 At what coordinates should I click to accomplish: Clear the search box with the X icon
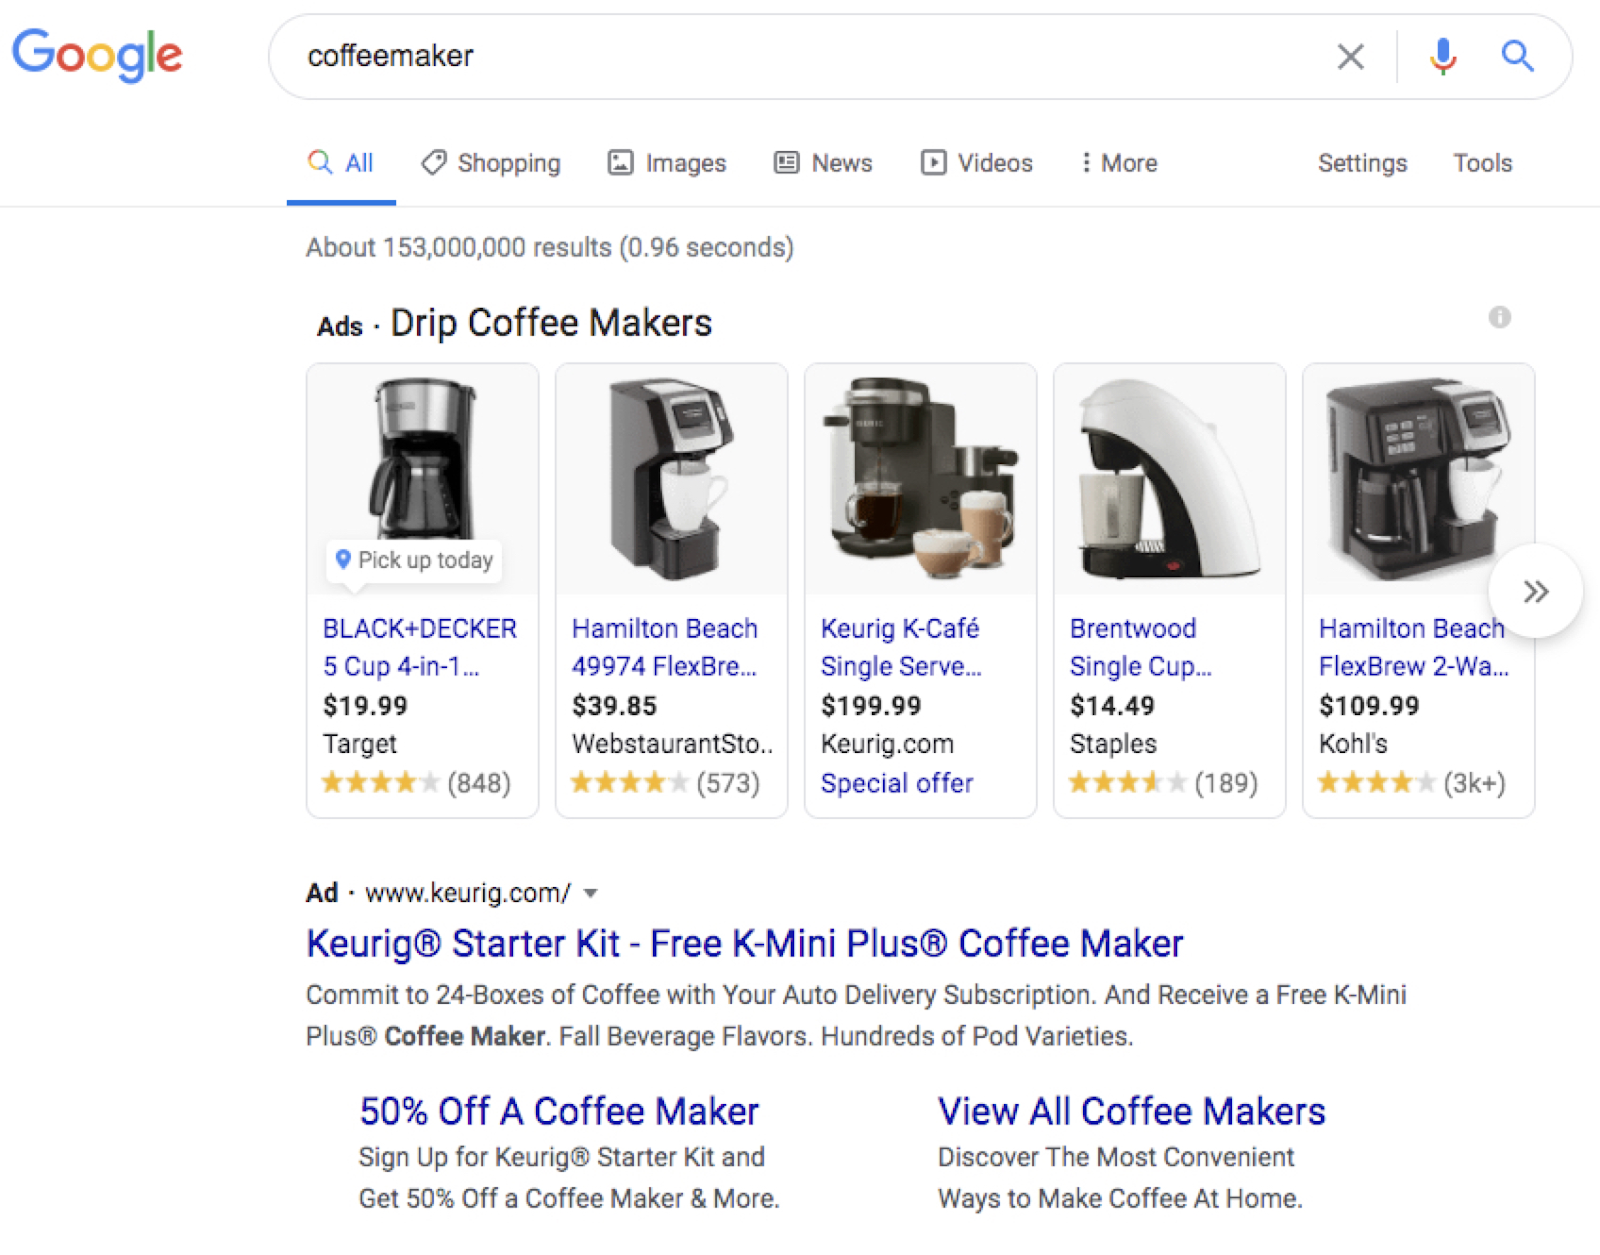pyautogui.click(x=1350, y=56)
